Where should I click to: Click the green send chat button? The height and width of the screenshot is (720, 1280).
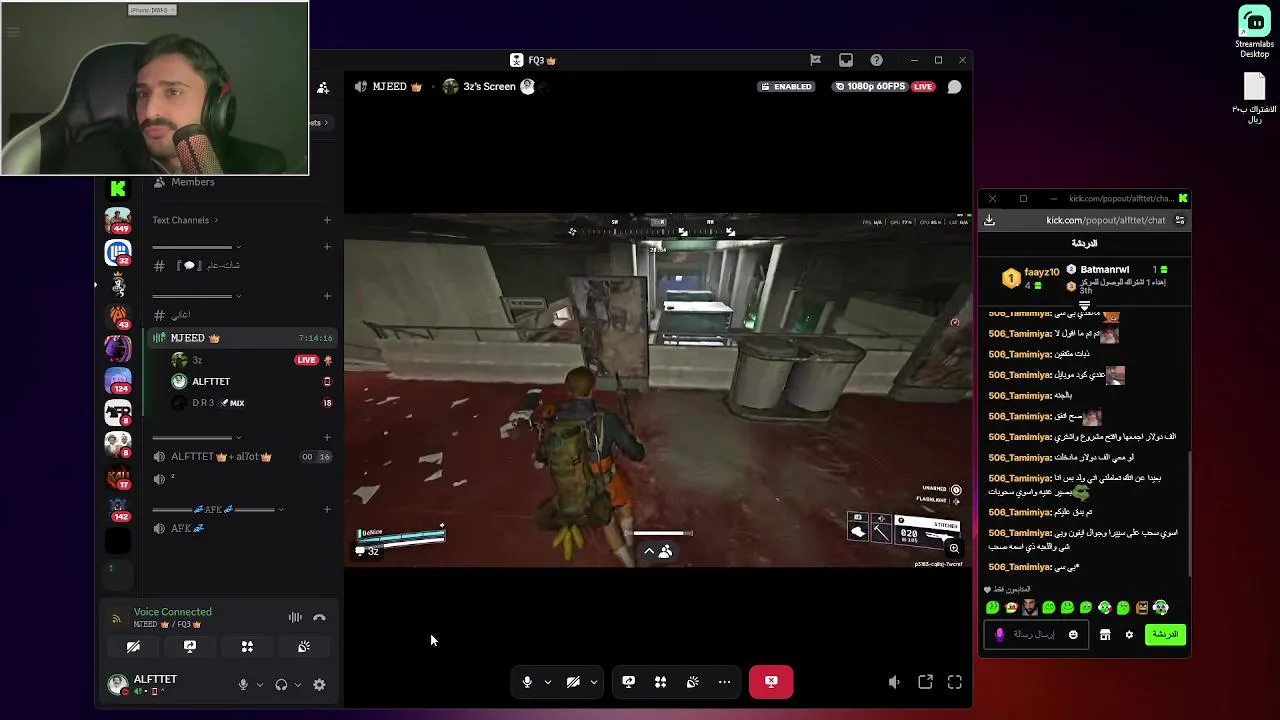tap(1165, 634)
